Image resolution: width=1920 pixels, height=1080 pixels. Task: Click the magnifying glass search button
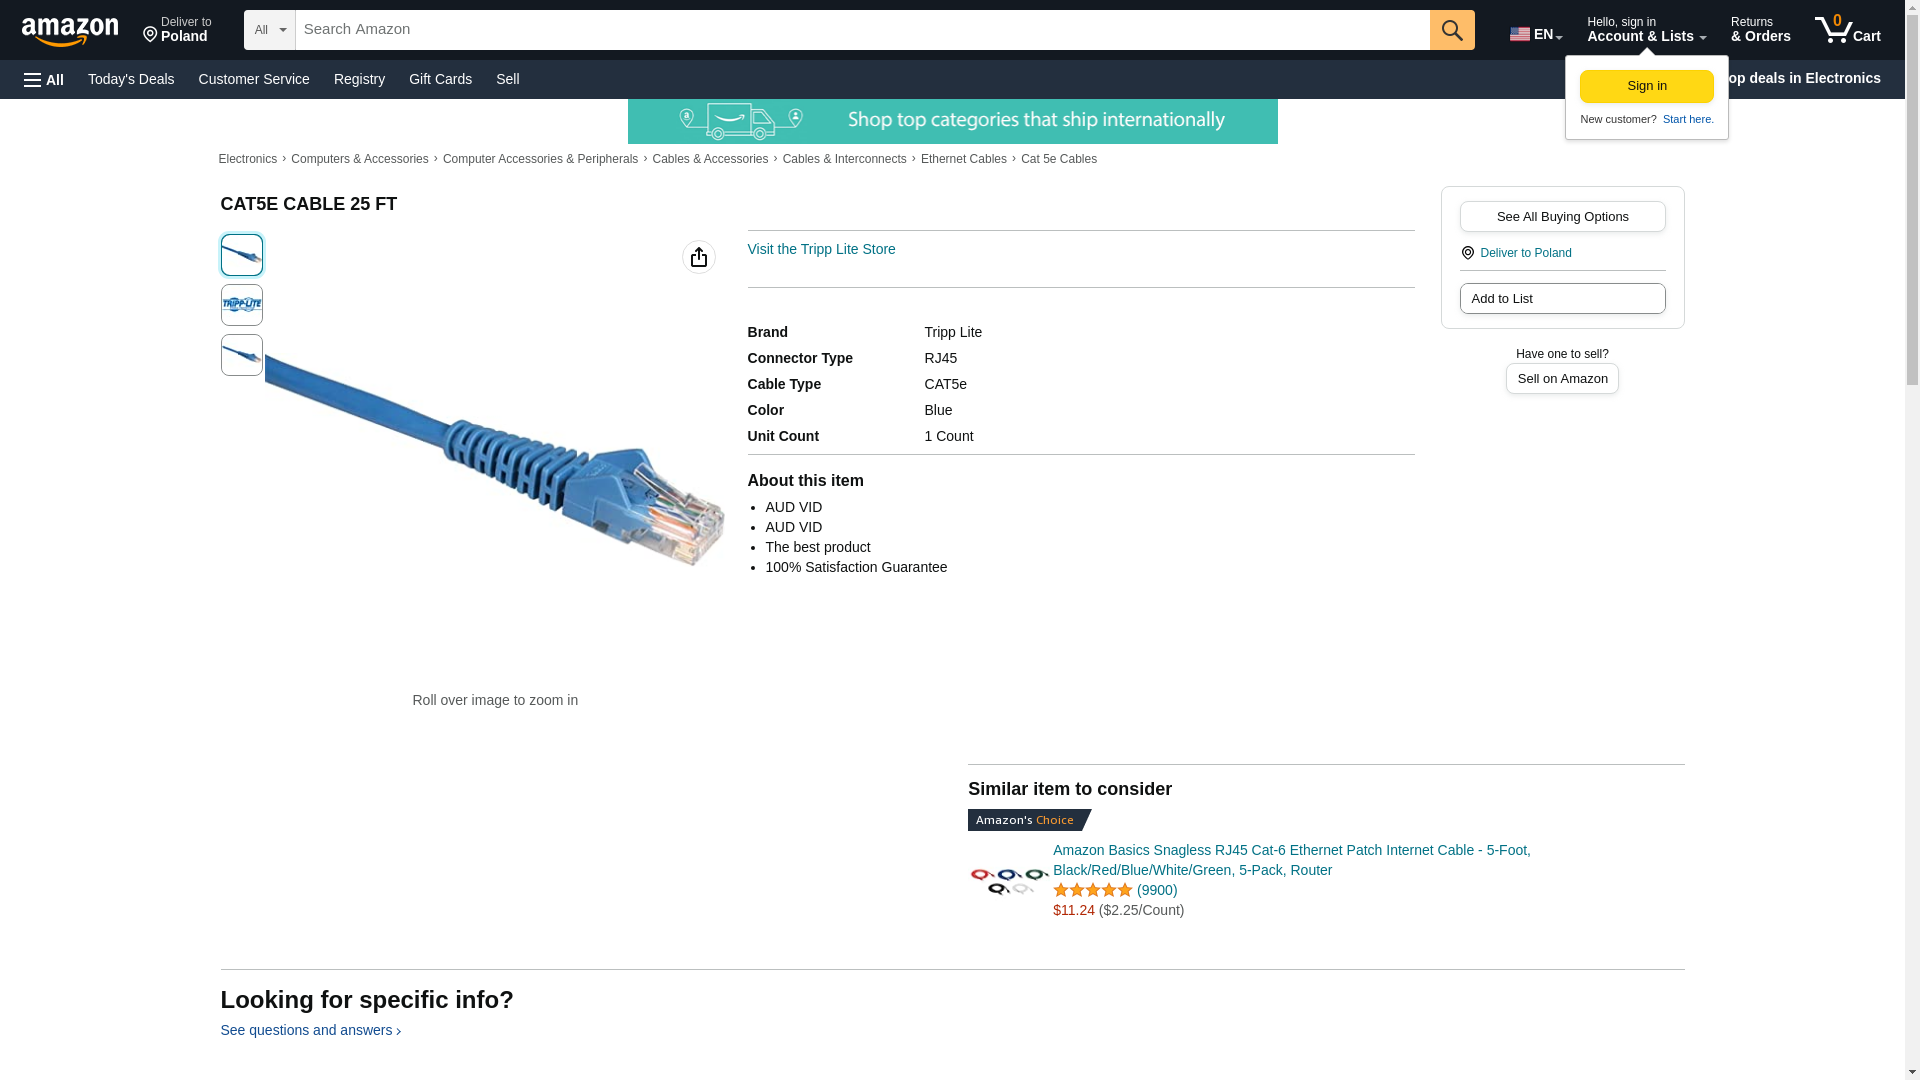1452,30
